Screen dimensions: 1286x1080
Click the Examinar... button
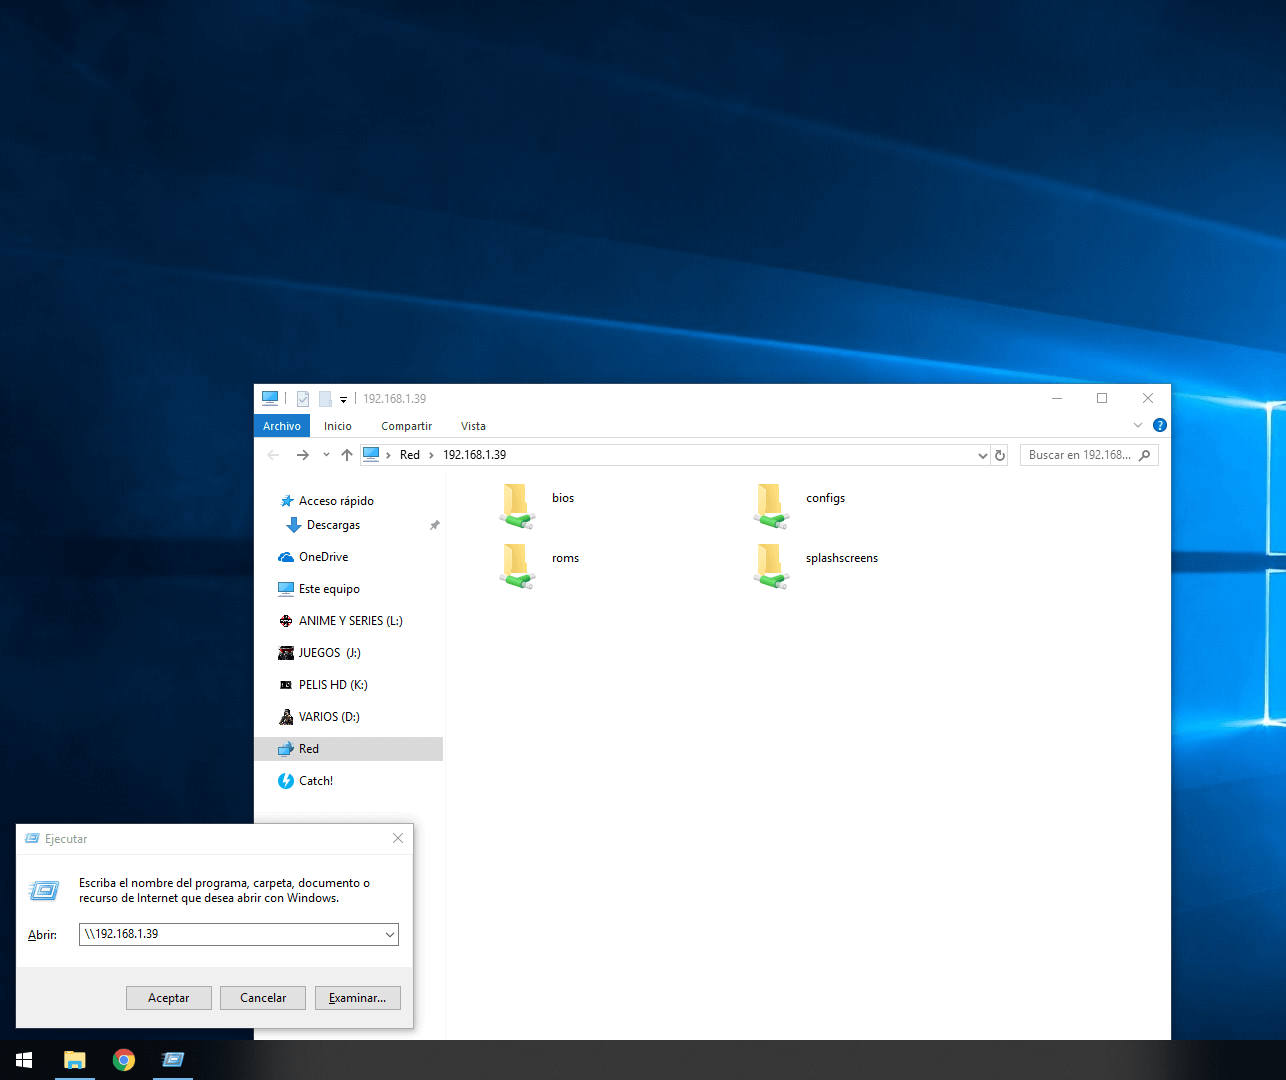point(357,998)
